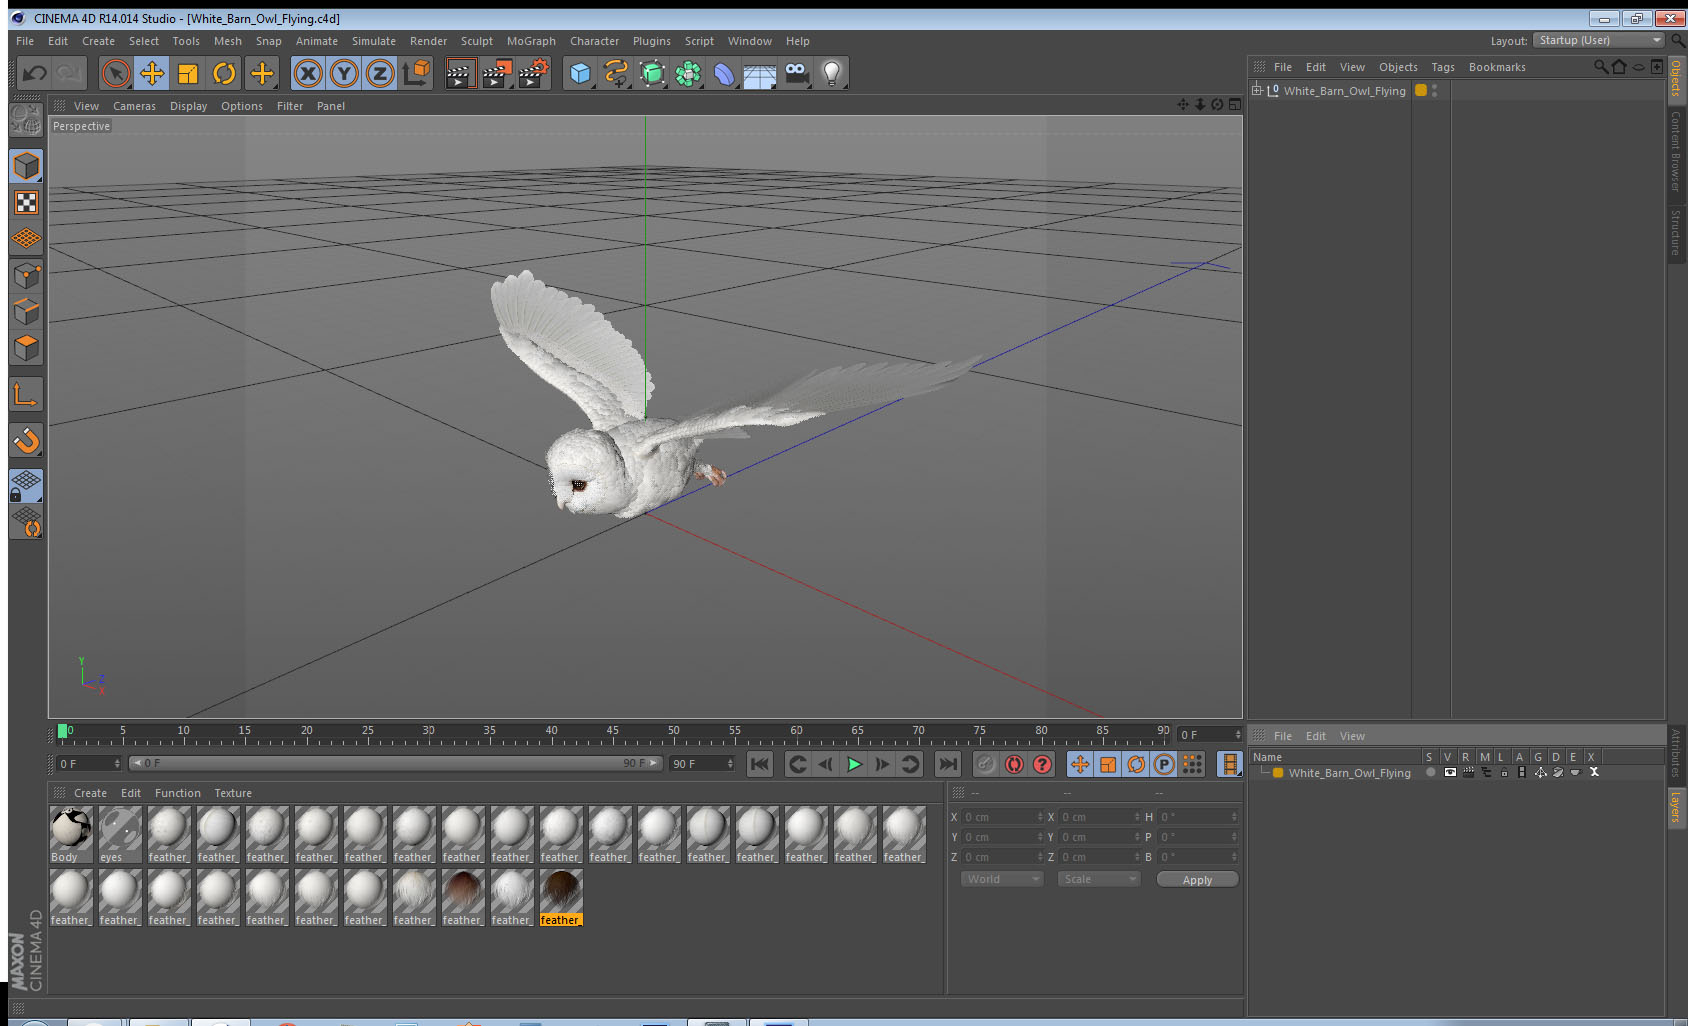Render to Picture Viewer icon

pos(497,73)
